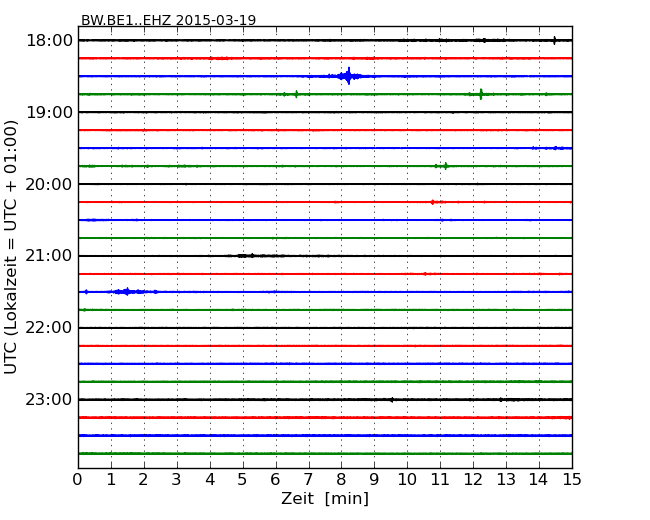Click x-axis tick label 7
This screenshot has height=520, width=650.
coord(308,480)
